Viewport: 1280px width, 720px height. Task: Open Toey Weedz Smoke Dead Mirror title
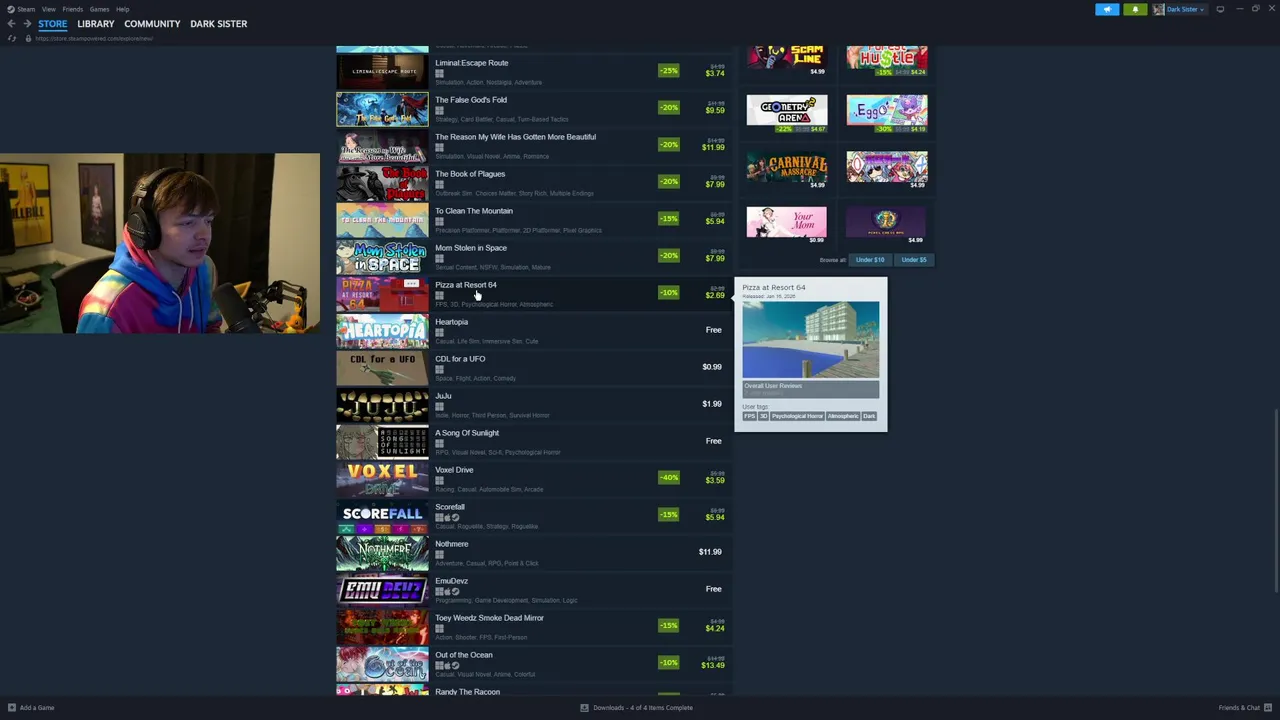click(490, 618)
